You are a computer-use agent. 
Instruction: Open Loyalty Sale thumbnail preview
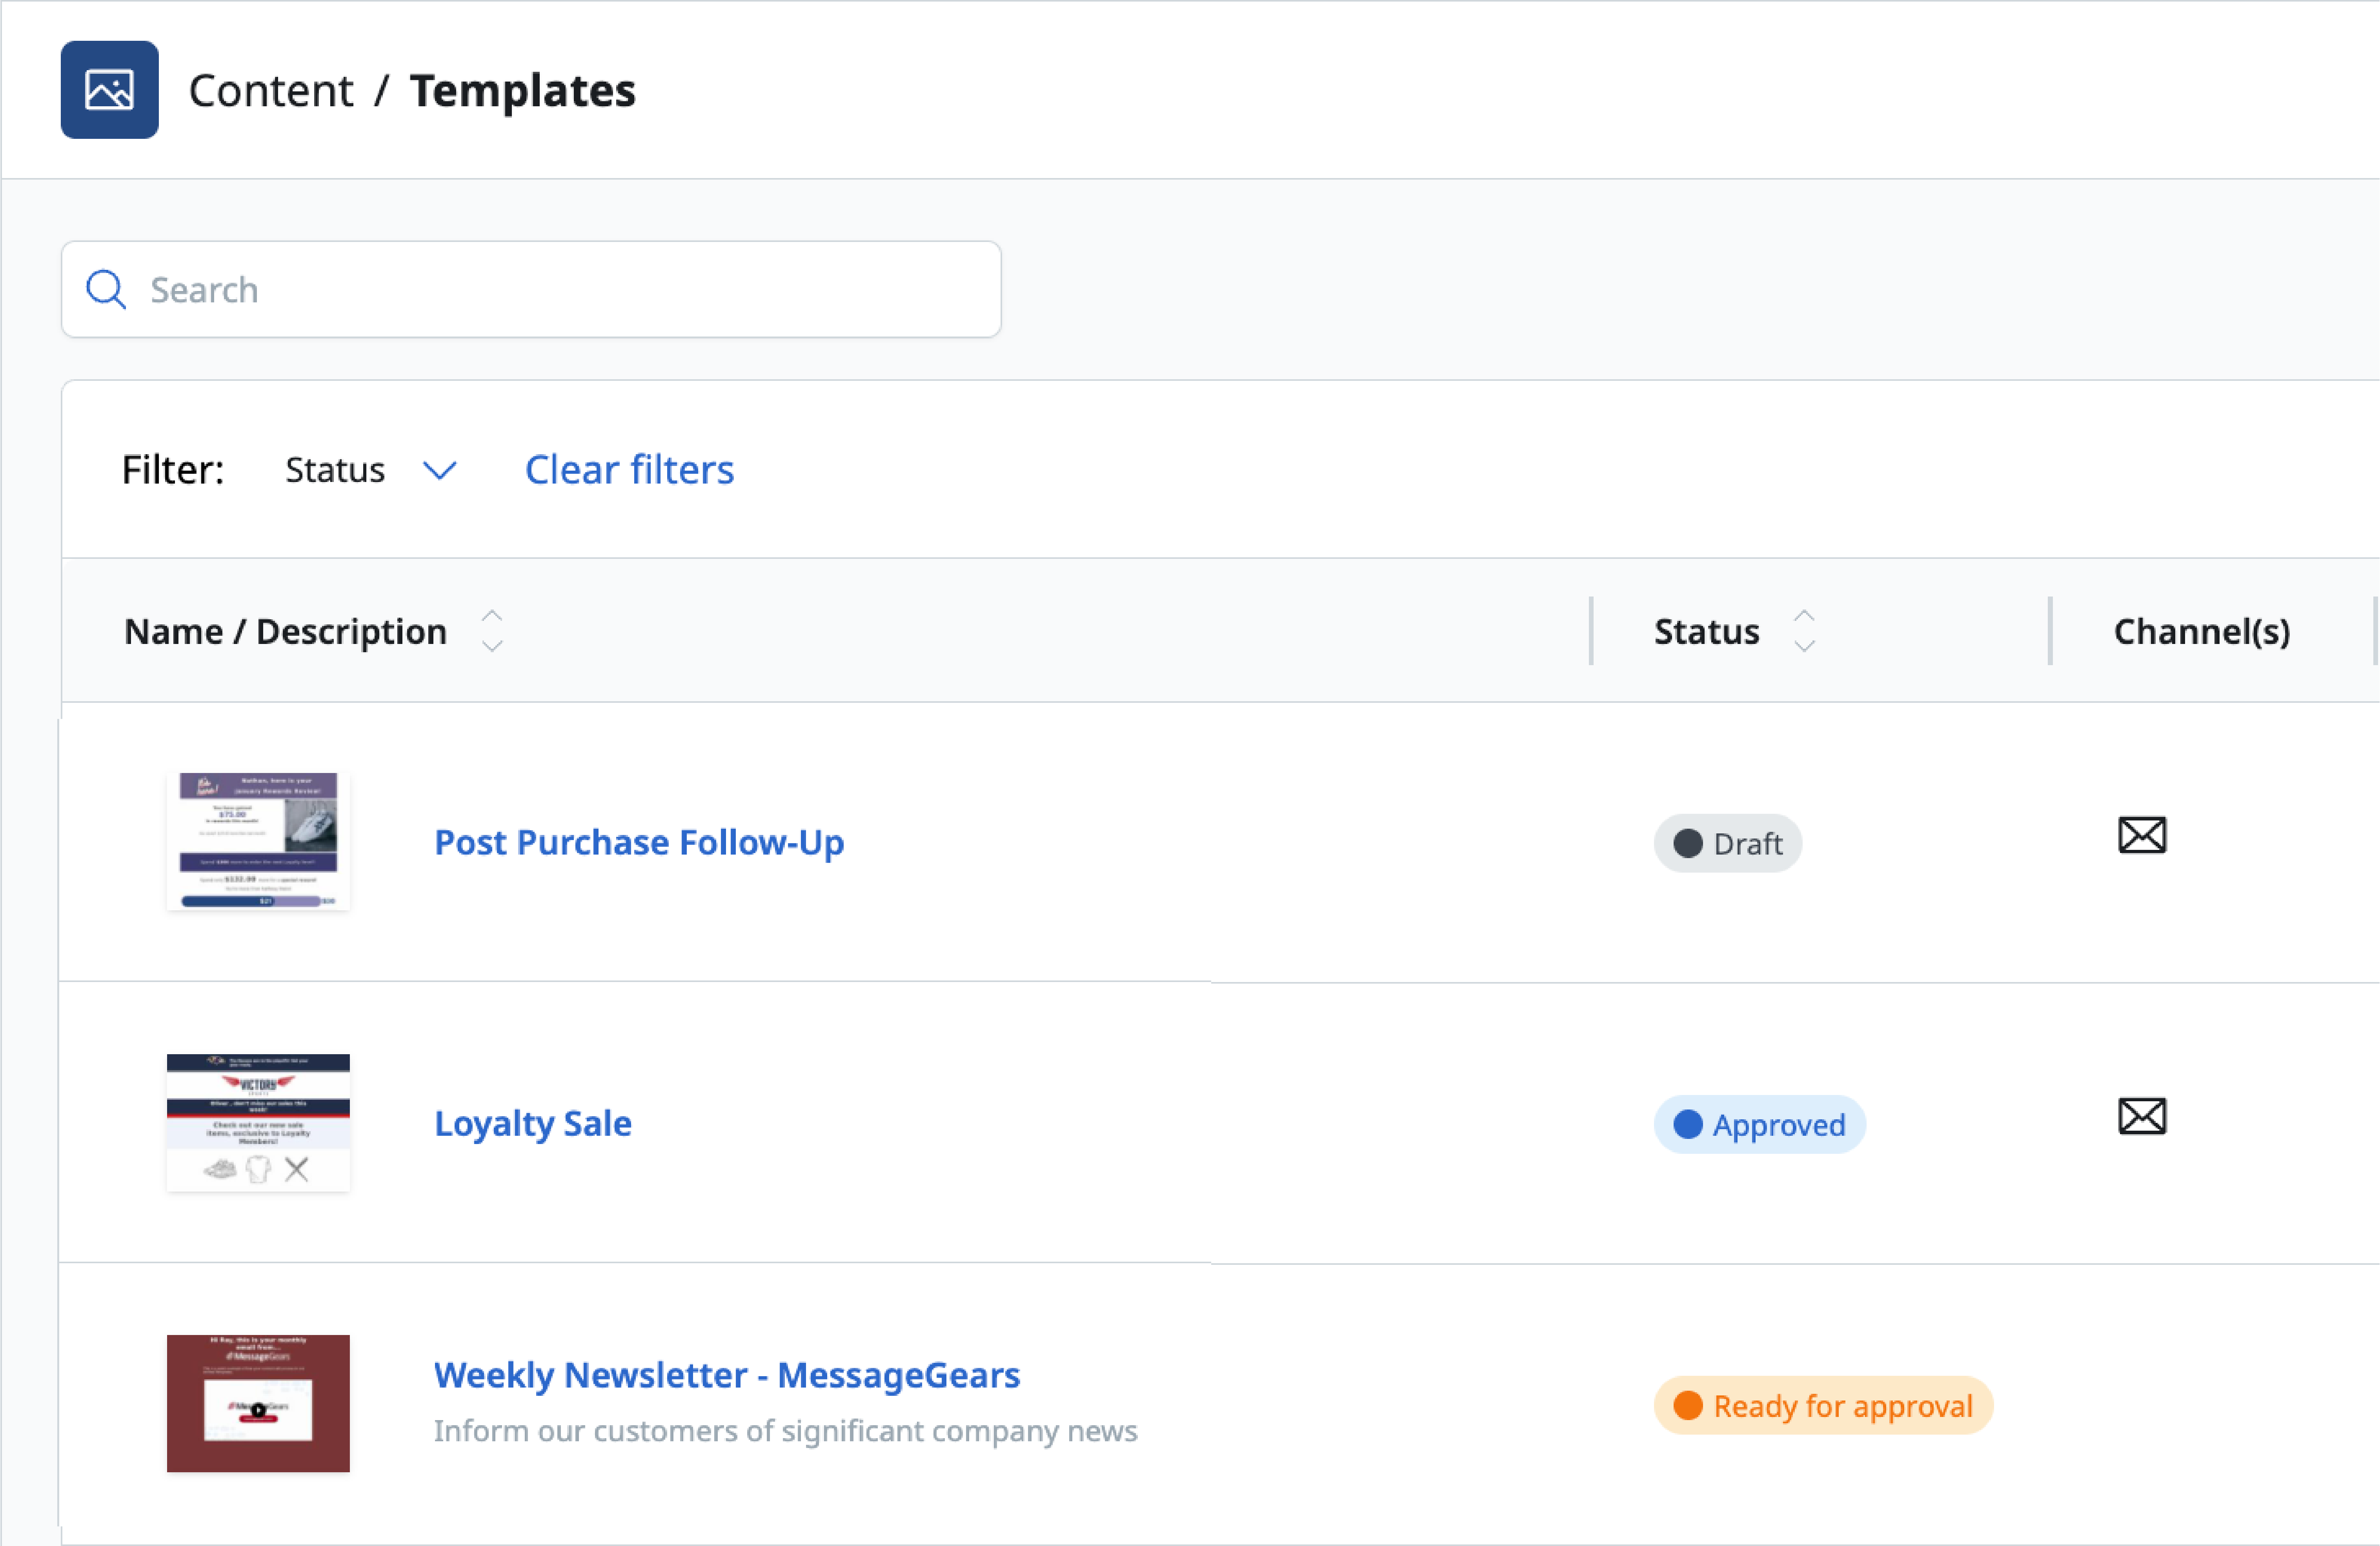[x=259, y=1123]
